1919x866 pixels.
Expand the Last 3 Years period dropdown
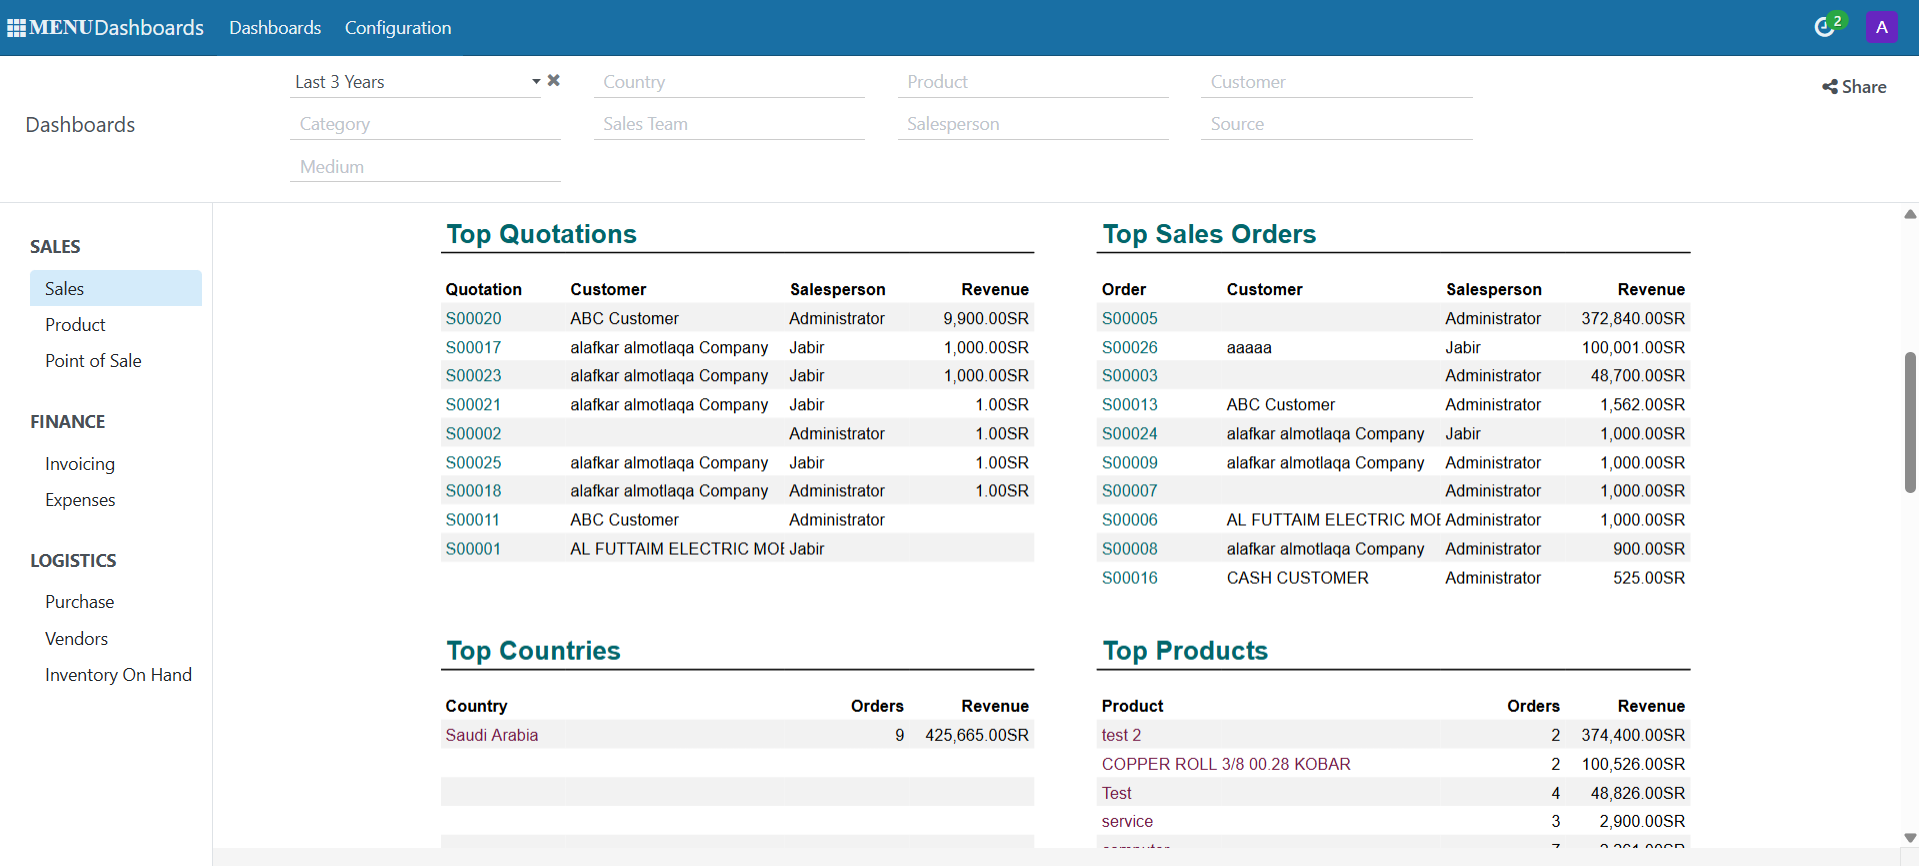click(x=536, y=82)
